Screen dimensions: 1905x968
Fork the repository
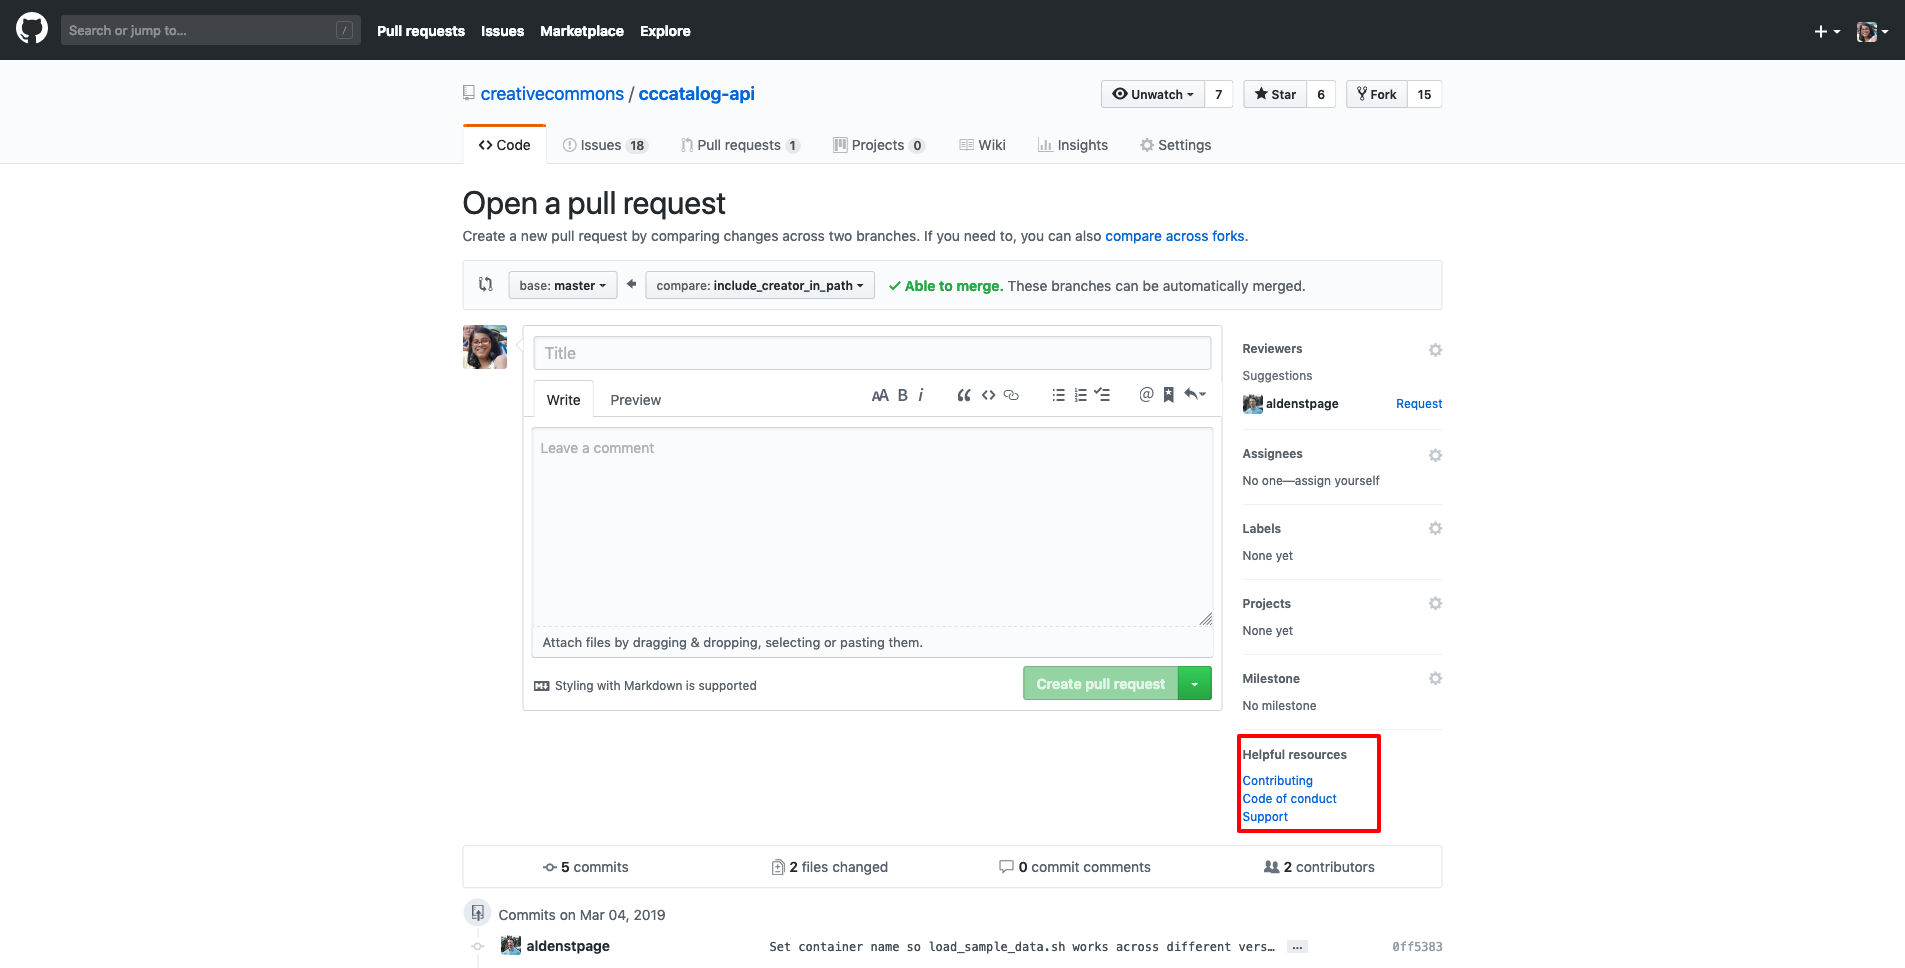pos(1377,94)
